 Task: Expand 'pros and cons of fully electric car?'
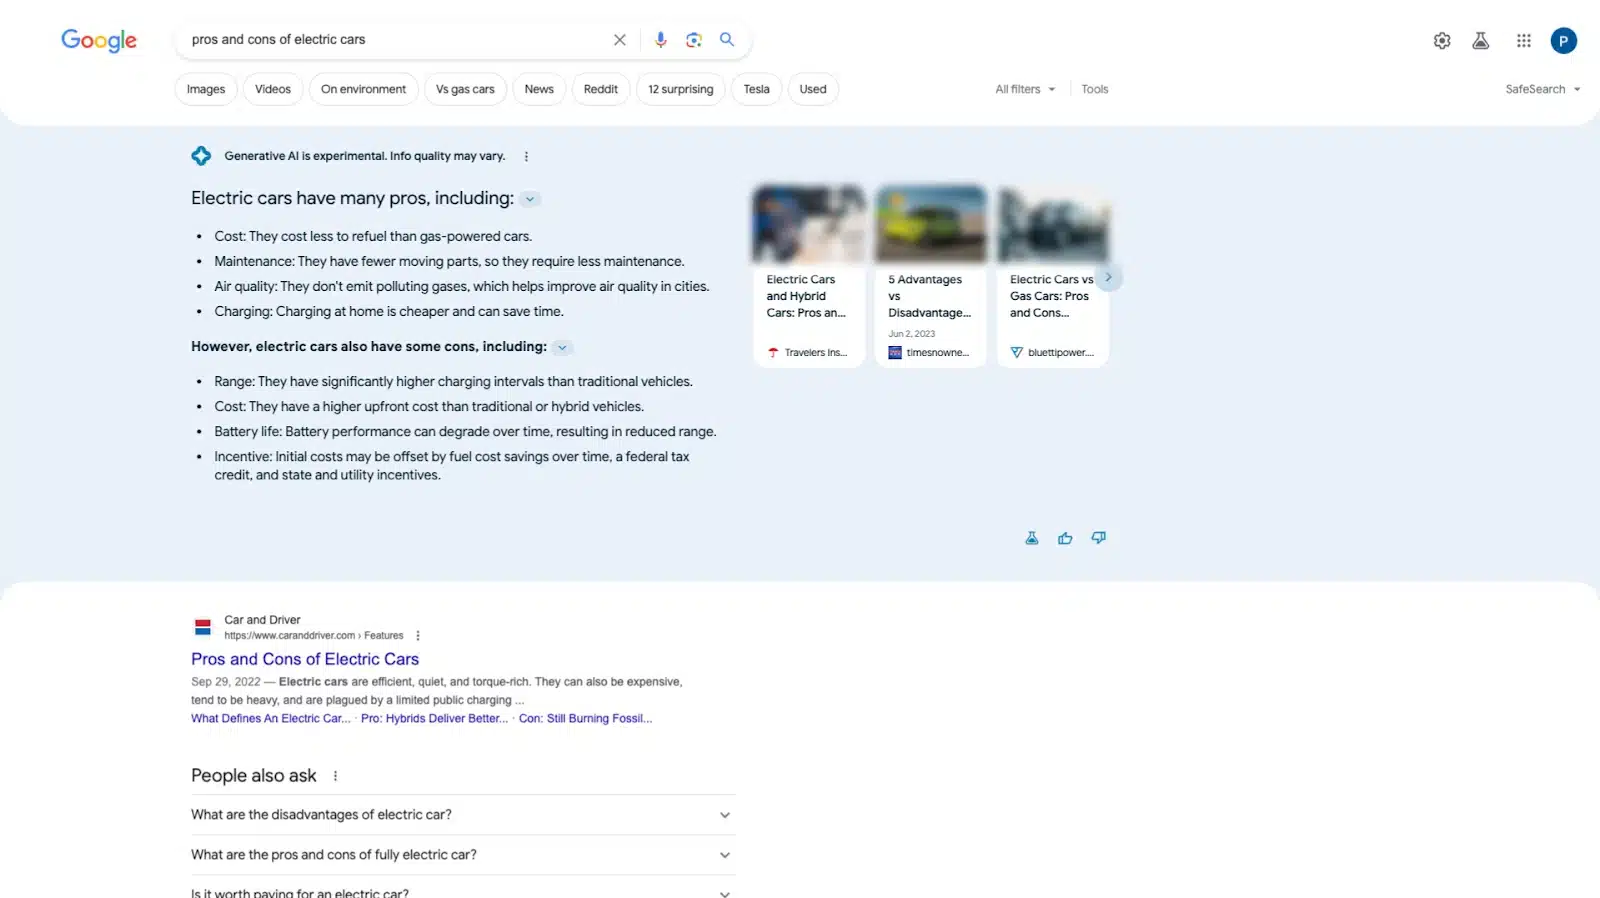pyautogui.click(x=463, y=855)
